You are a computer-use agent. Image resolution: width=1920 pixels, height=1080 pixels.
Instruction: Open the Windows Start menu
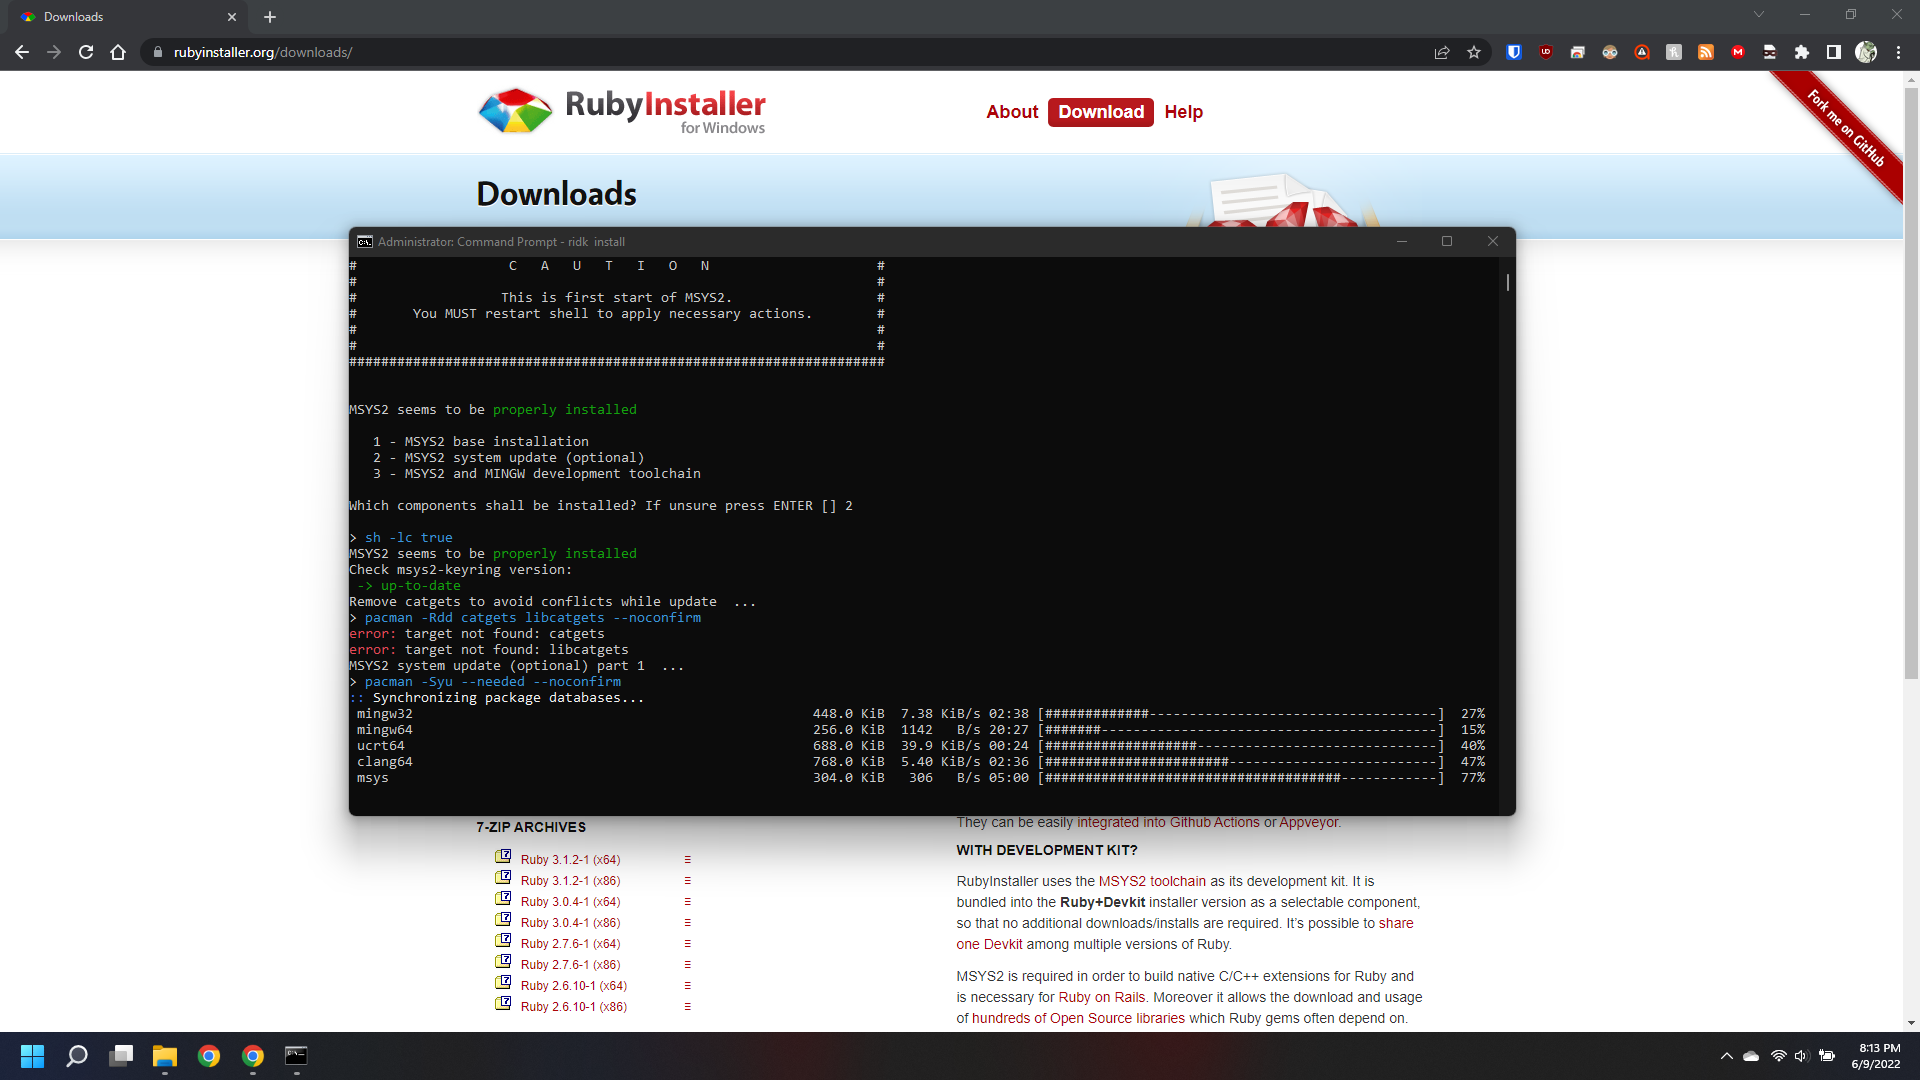(32, 1056)
